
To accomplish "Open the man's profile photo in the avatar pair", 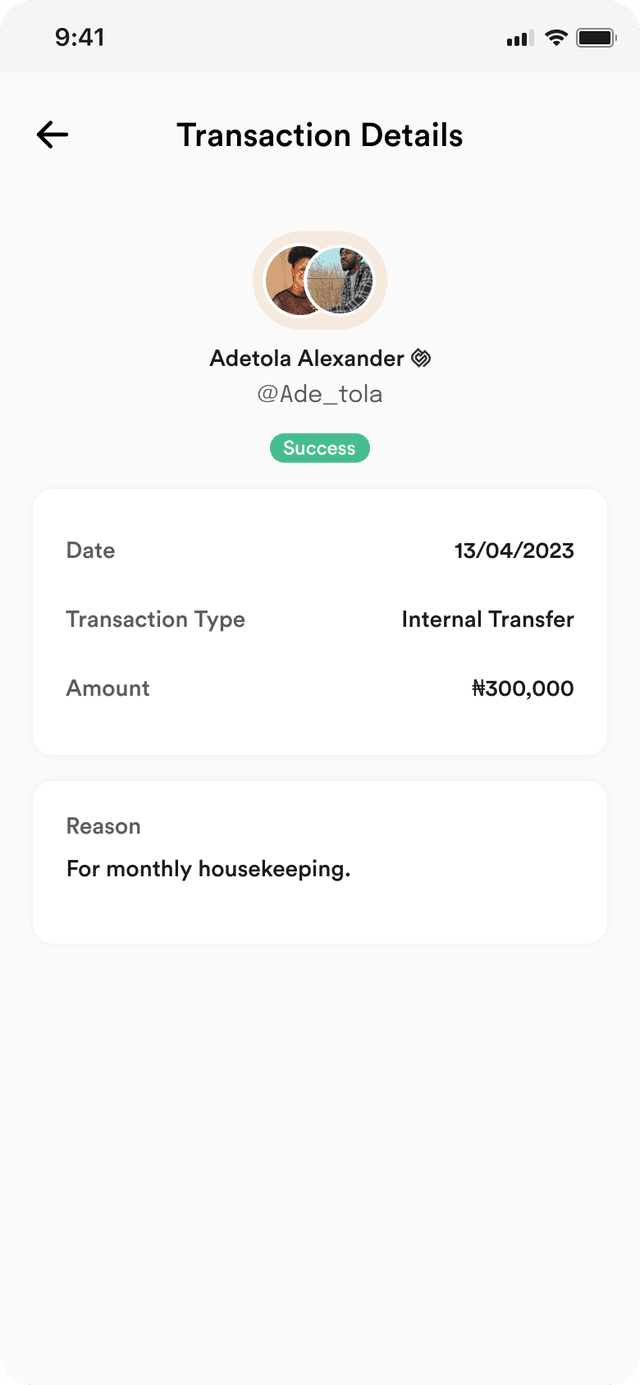I will (x=340, y=281).
